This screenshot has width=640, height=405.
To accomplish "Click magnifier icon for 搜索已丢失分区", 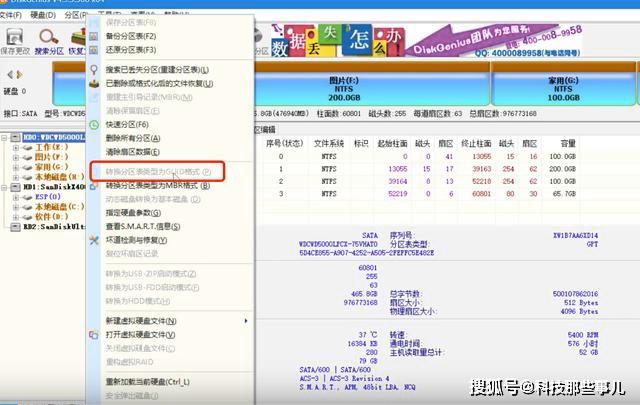I will click(94, 70).
